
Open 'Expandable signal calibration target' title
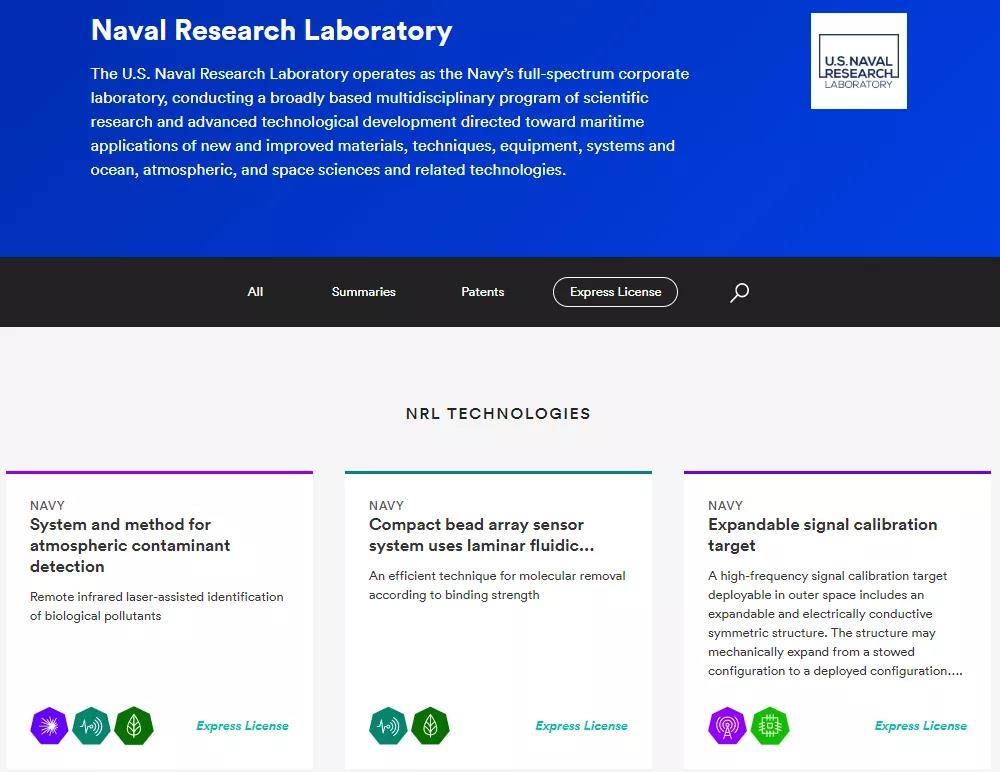823,535
